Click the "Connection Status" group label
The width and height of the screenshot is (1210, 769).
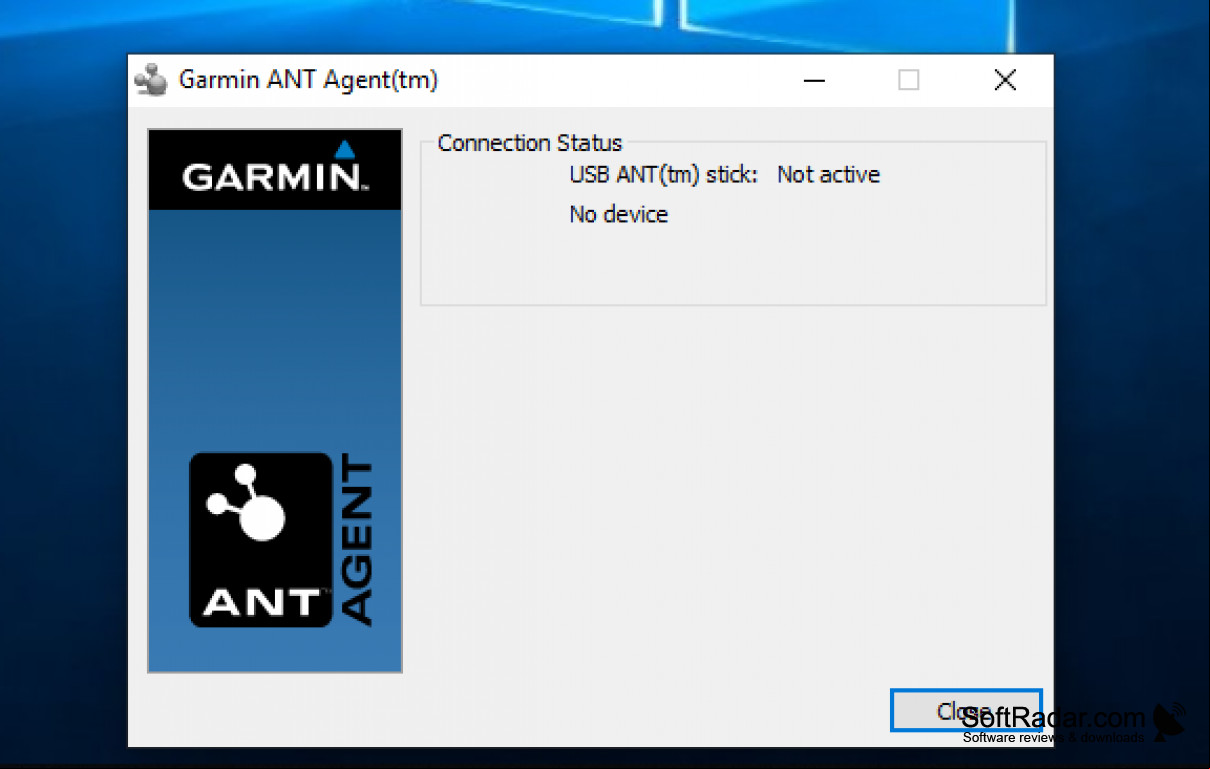[530, 143]
